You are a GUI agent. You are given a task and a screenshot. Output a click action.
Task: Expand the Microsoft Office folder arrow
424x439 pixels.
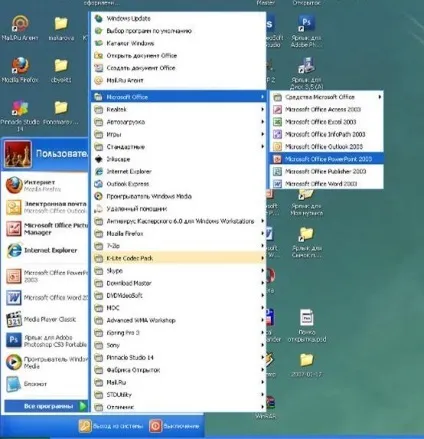click(262, 97)
